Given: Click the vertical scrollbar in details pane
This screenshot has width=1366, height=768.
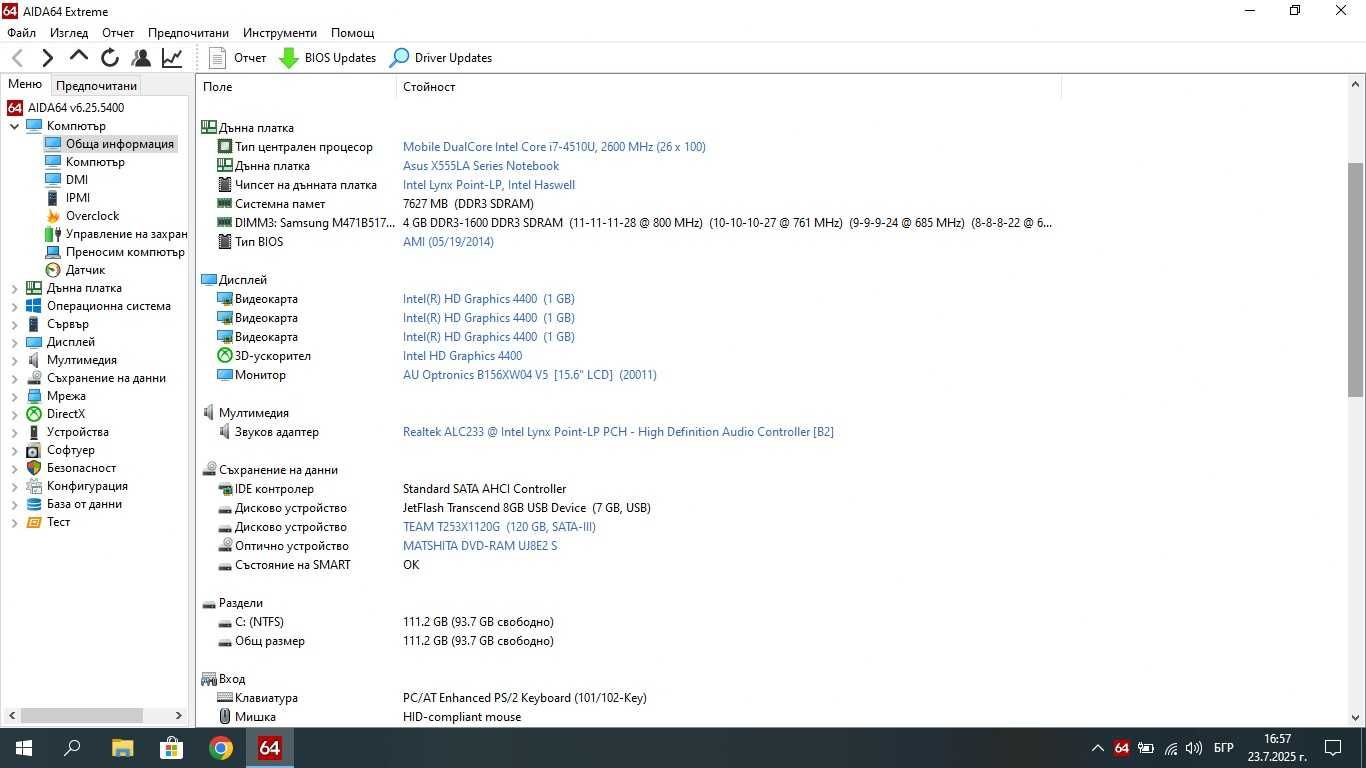Looking at the screenshot, I should point(1355,280).
